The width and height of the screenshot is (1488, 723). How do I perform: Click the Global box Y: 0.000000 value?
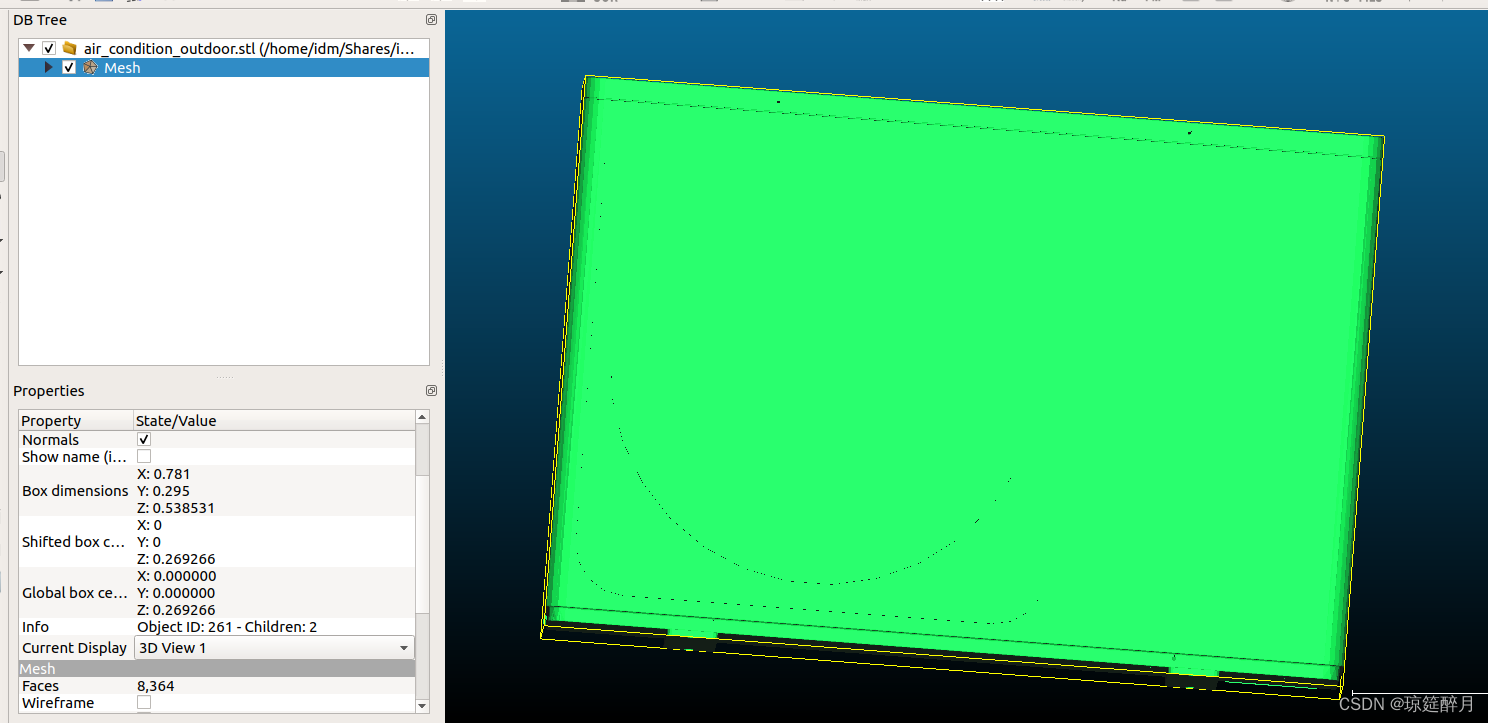tap(176, 593)
